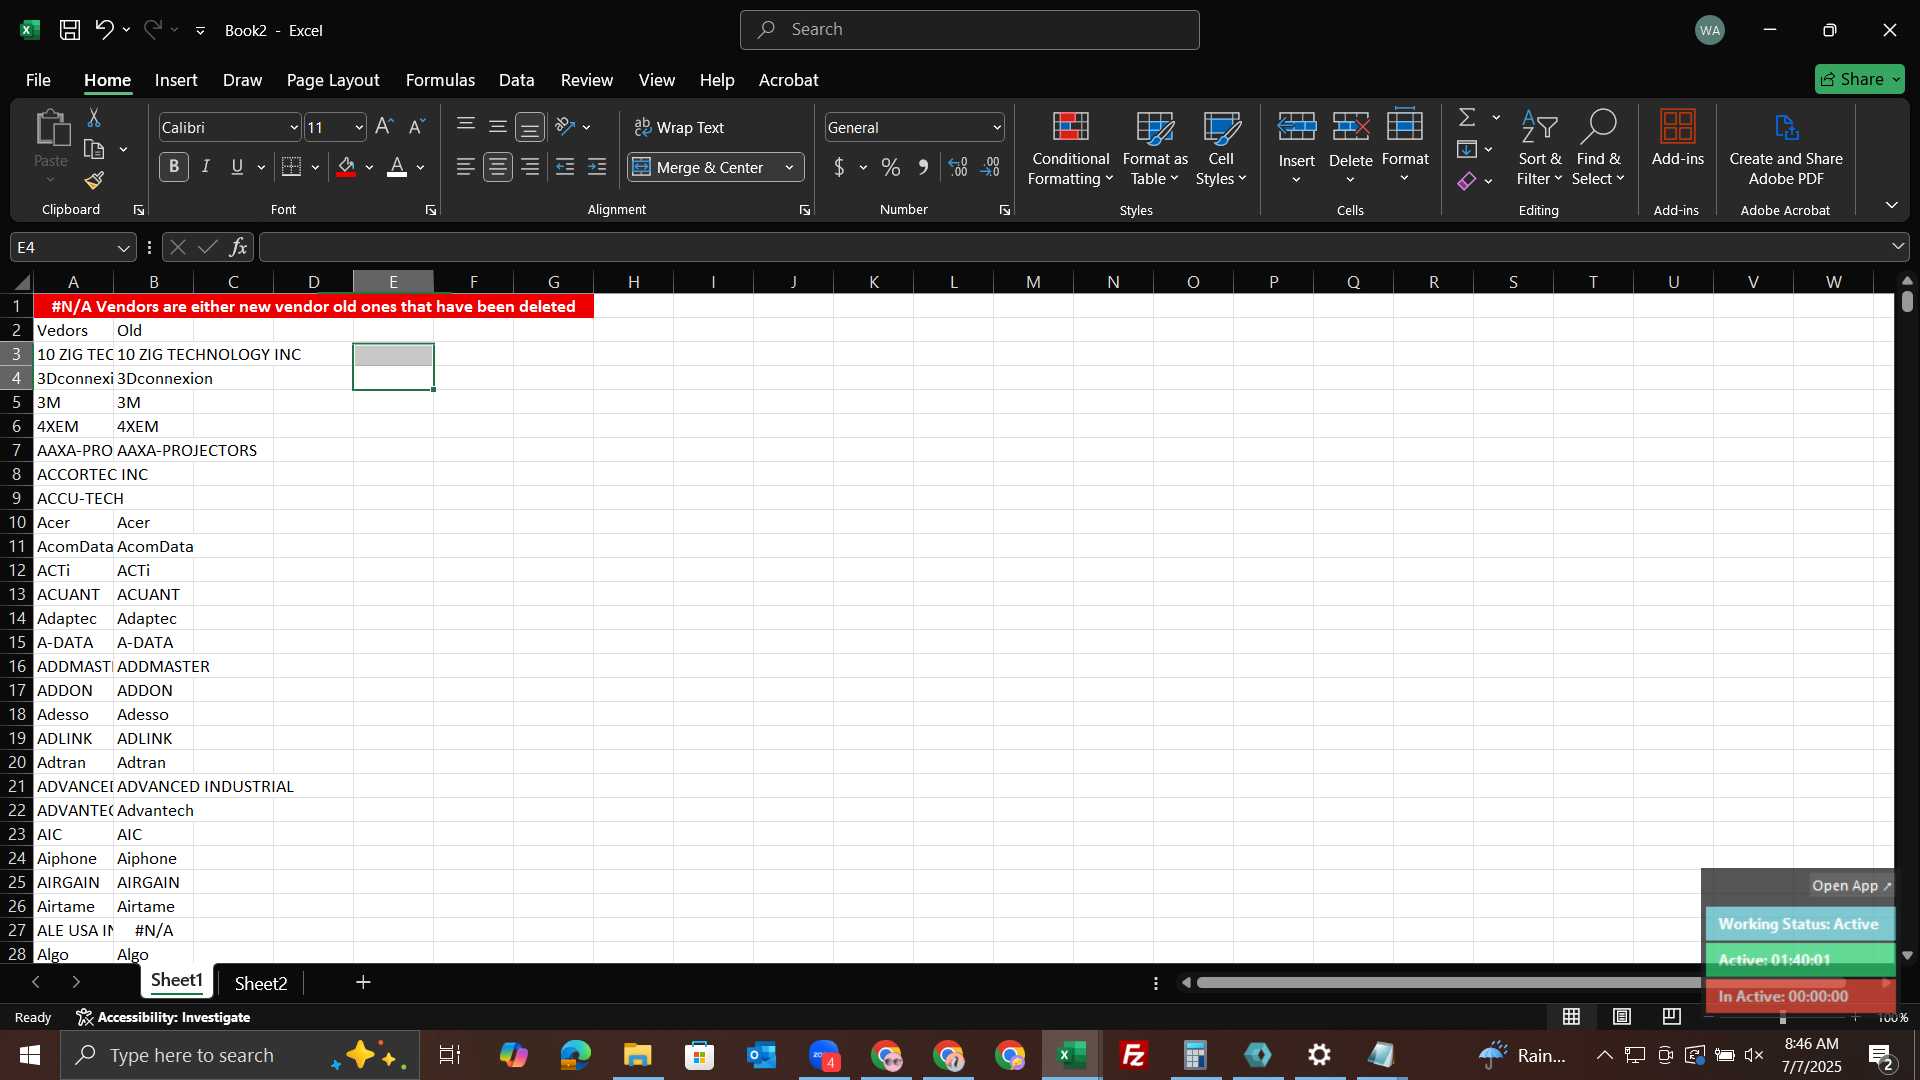Switch to Page Layout view in status bar
Viewport: 1920px width, 1080px height.
coord(1621,1017)
